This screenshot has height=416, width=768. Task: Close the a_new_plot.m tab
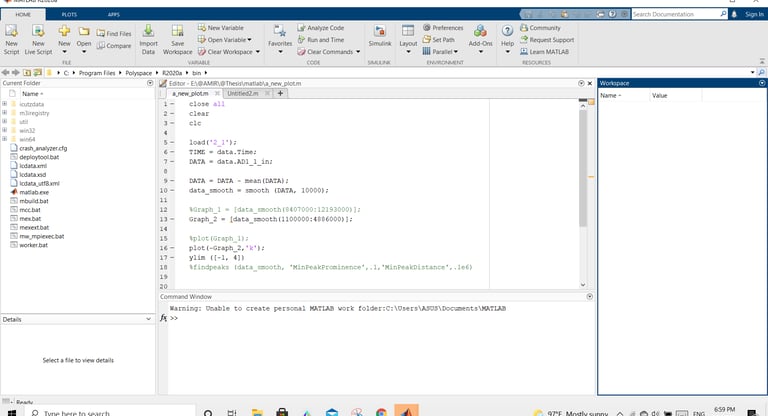217,93
